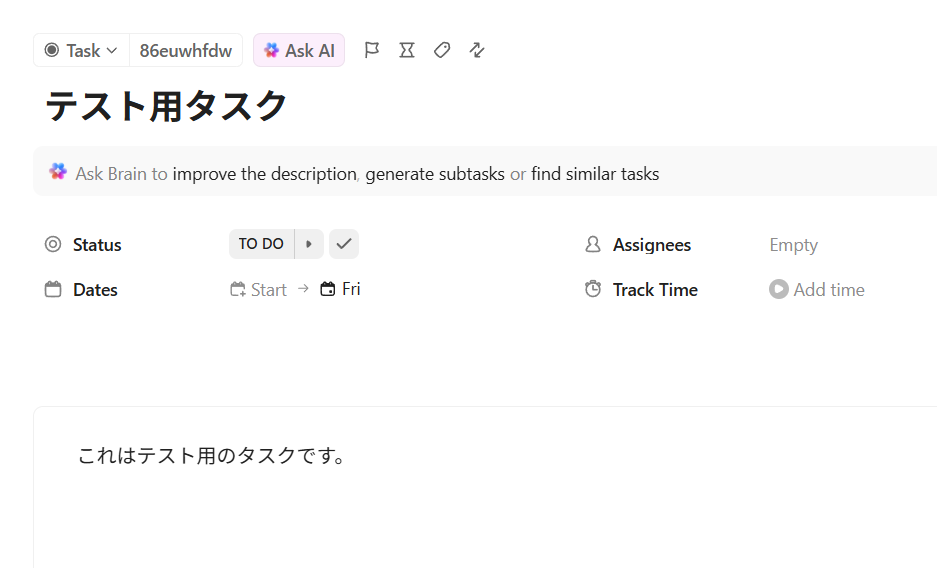The width and height of the screenshot is (937, 568).
Task: Click the Empty assignees field
Action: point(793,245)
